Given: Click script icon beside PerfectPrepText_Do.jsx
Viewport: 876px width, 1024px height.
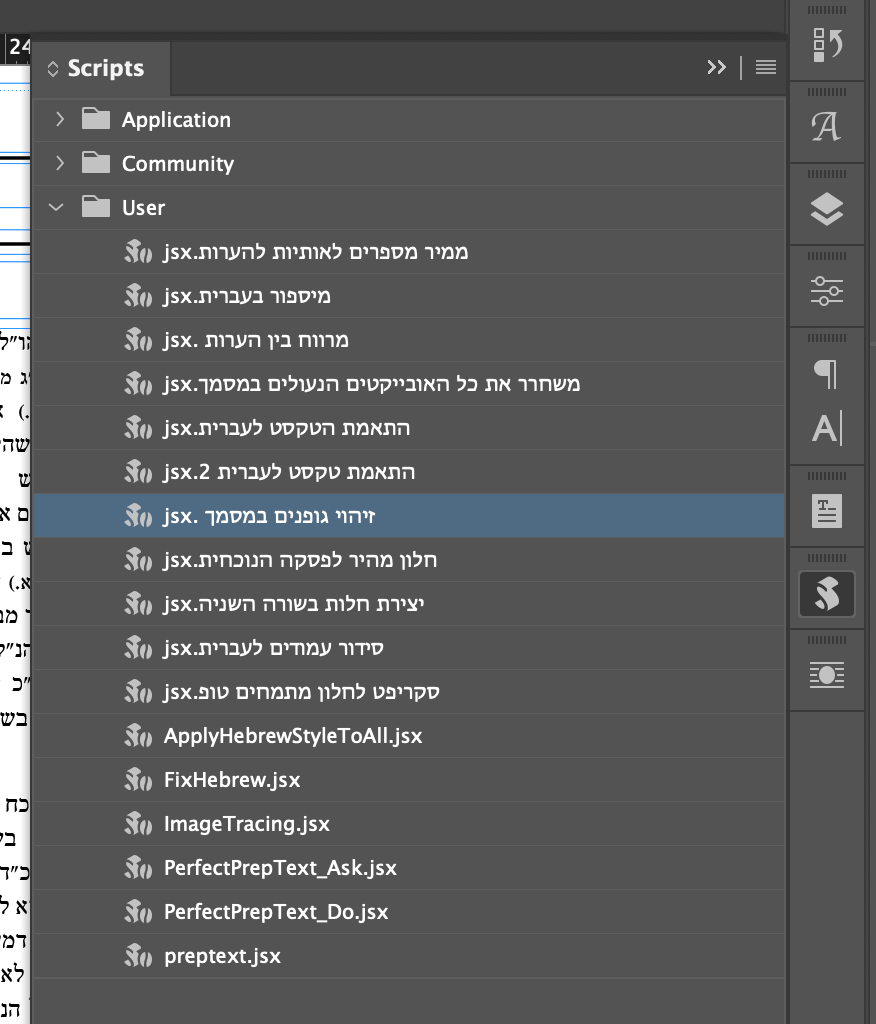Looking at the screenshot, I should pyautogui.click(x=138, y=912).
